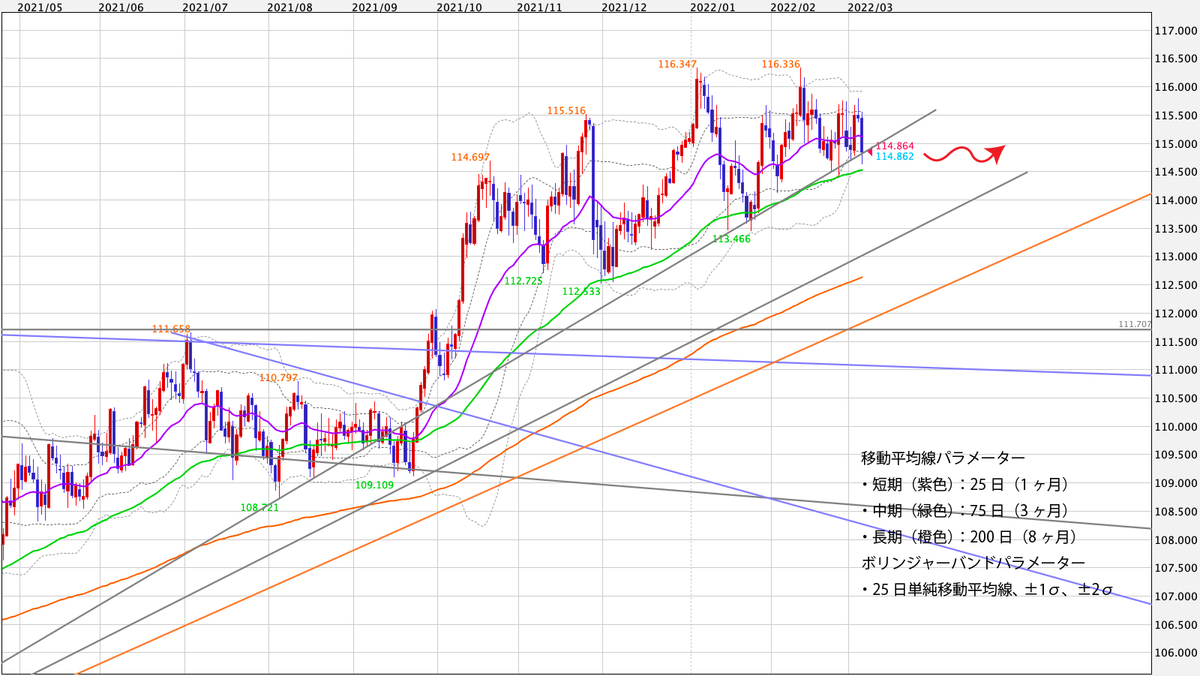Select the orange 111.658 high annotation
Screen dimensions: 1200x676
(171, 329)
